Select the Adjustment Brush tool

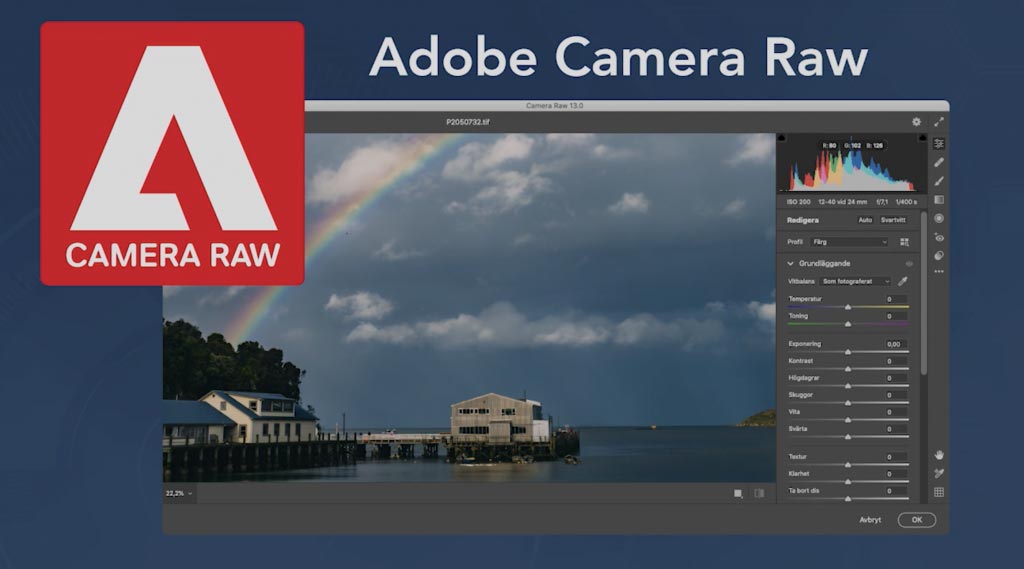939,181
